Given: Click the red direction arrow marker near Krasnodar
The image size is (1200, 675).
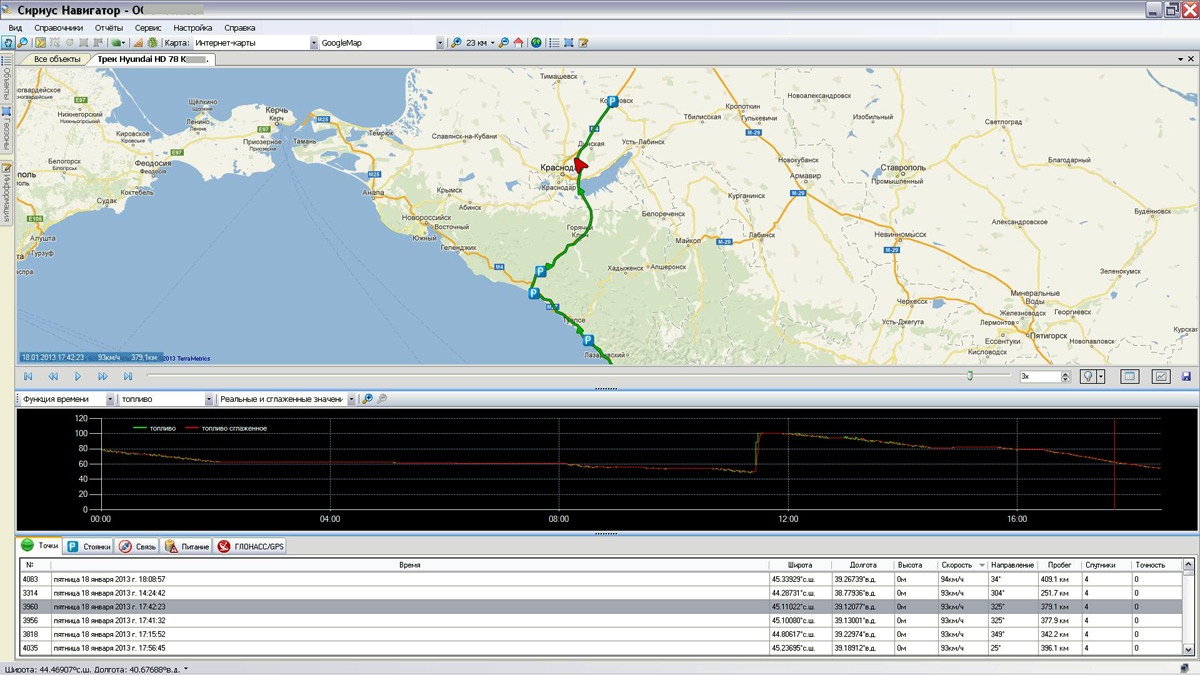Looking at the screenshot, I should pos(581,165).
